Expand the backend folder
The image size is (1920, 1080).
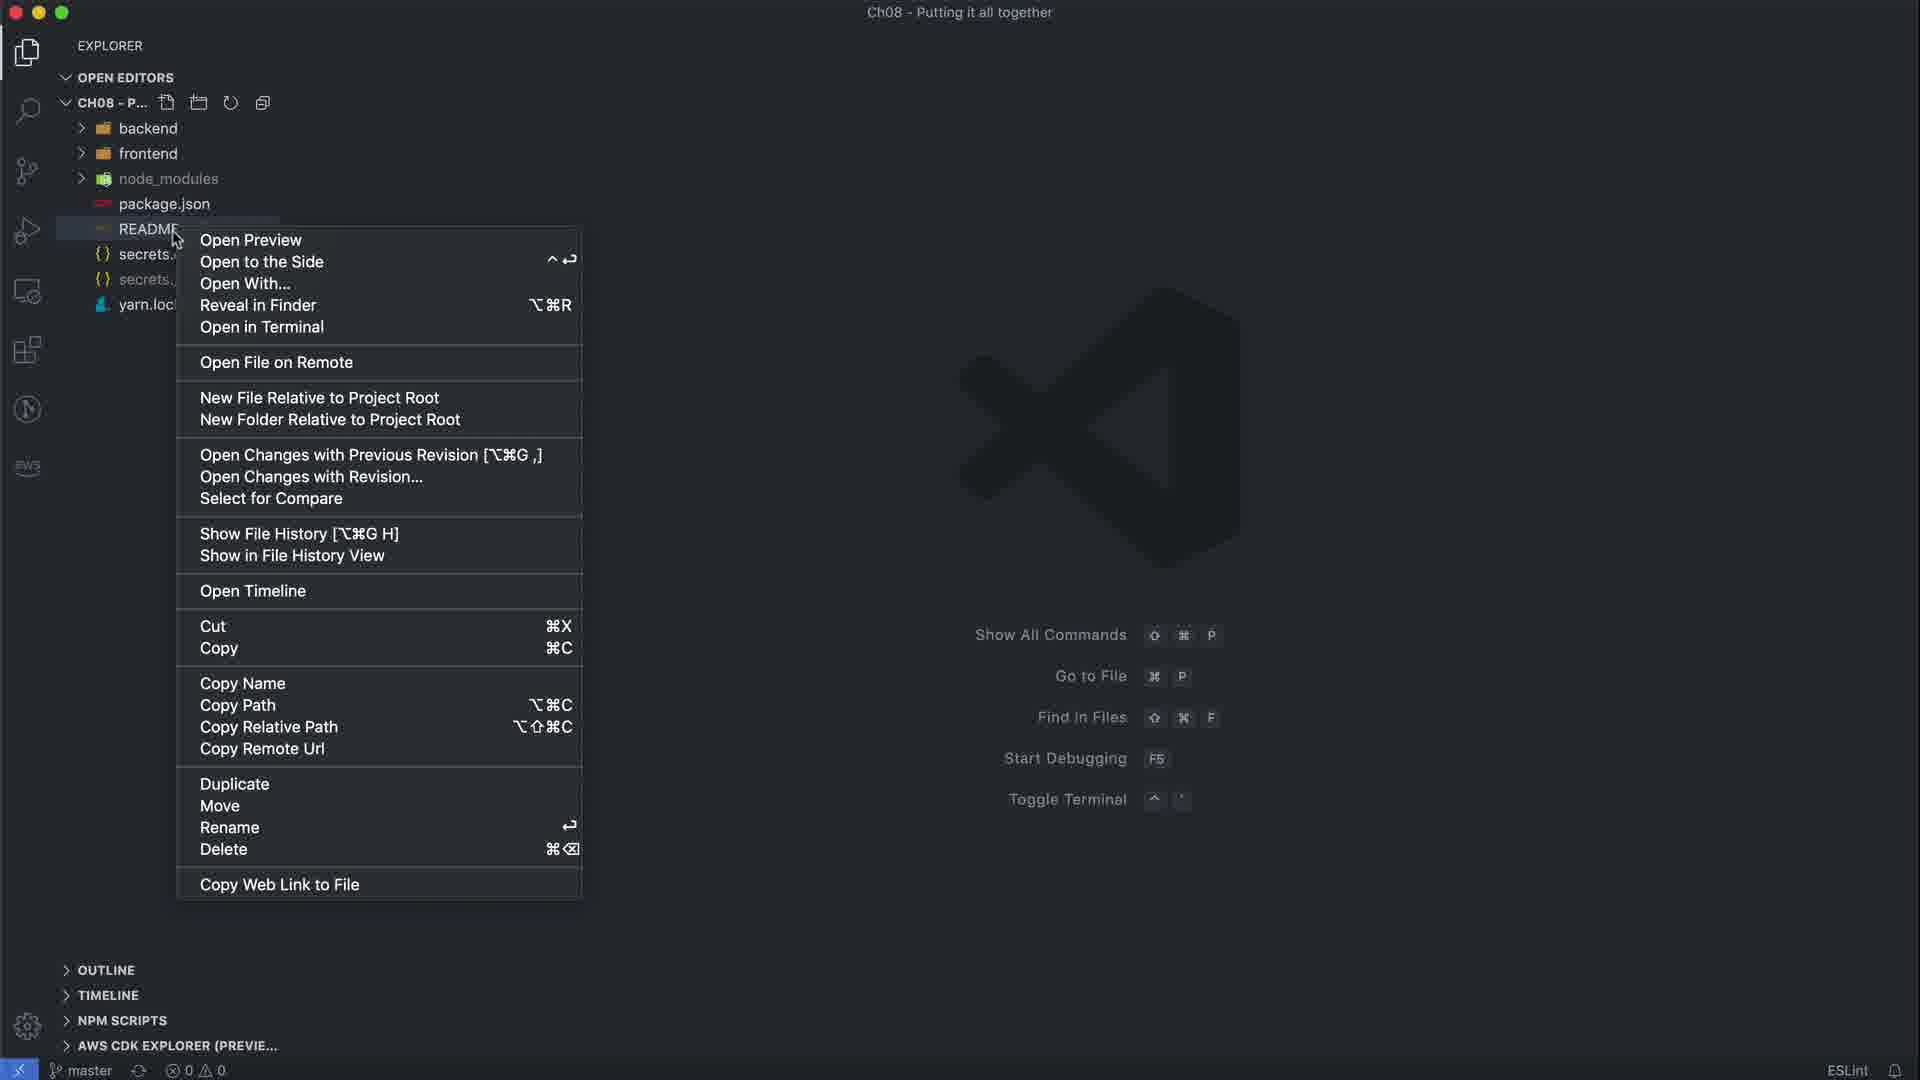(x=147, y=128)
